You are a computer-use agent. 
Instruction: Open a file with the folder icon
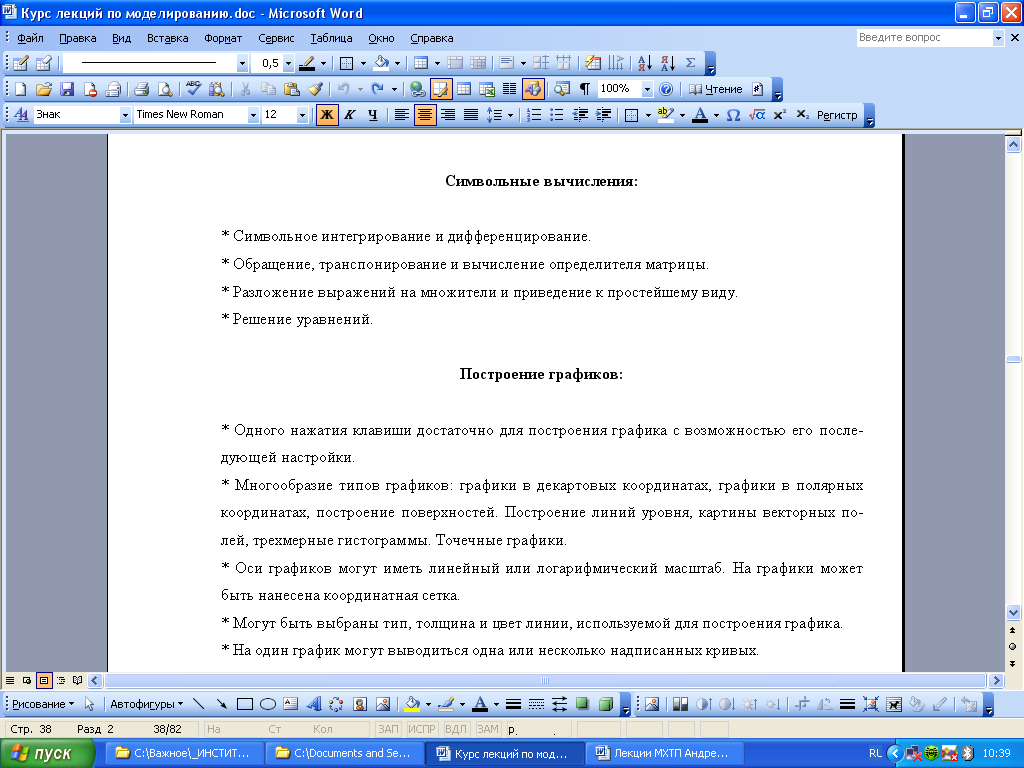[44, 89]
